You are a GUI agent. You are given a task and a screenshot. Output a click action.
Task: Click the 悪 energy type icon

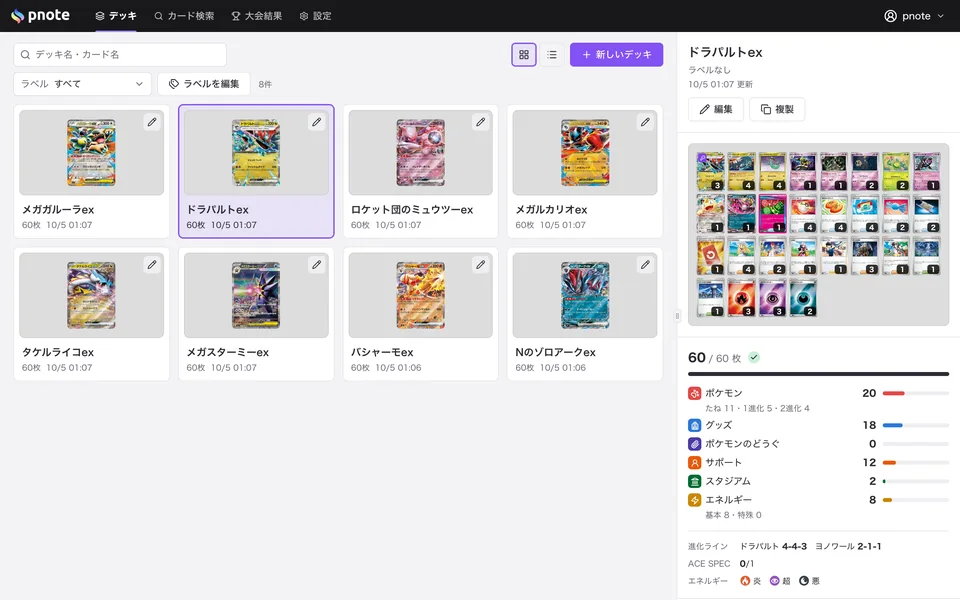pyautogui.click(x=804, y=580)
